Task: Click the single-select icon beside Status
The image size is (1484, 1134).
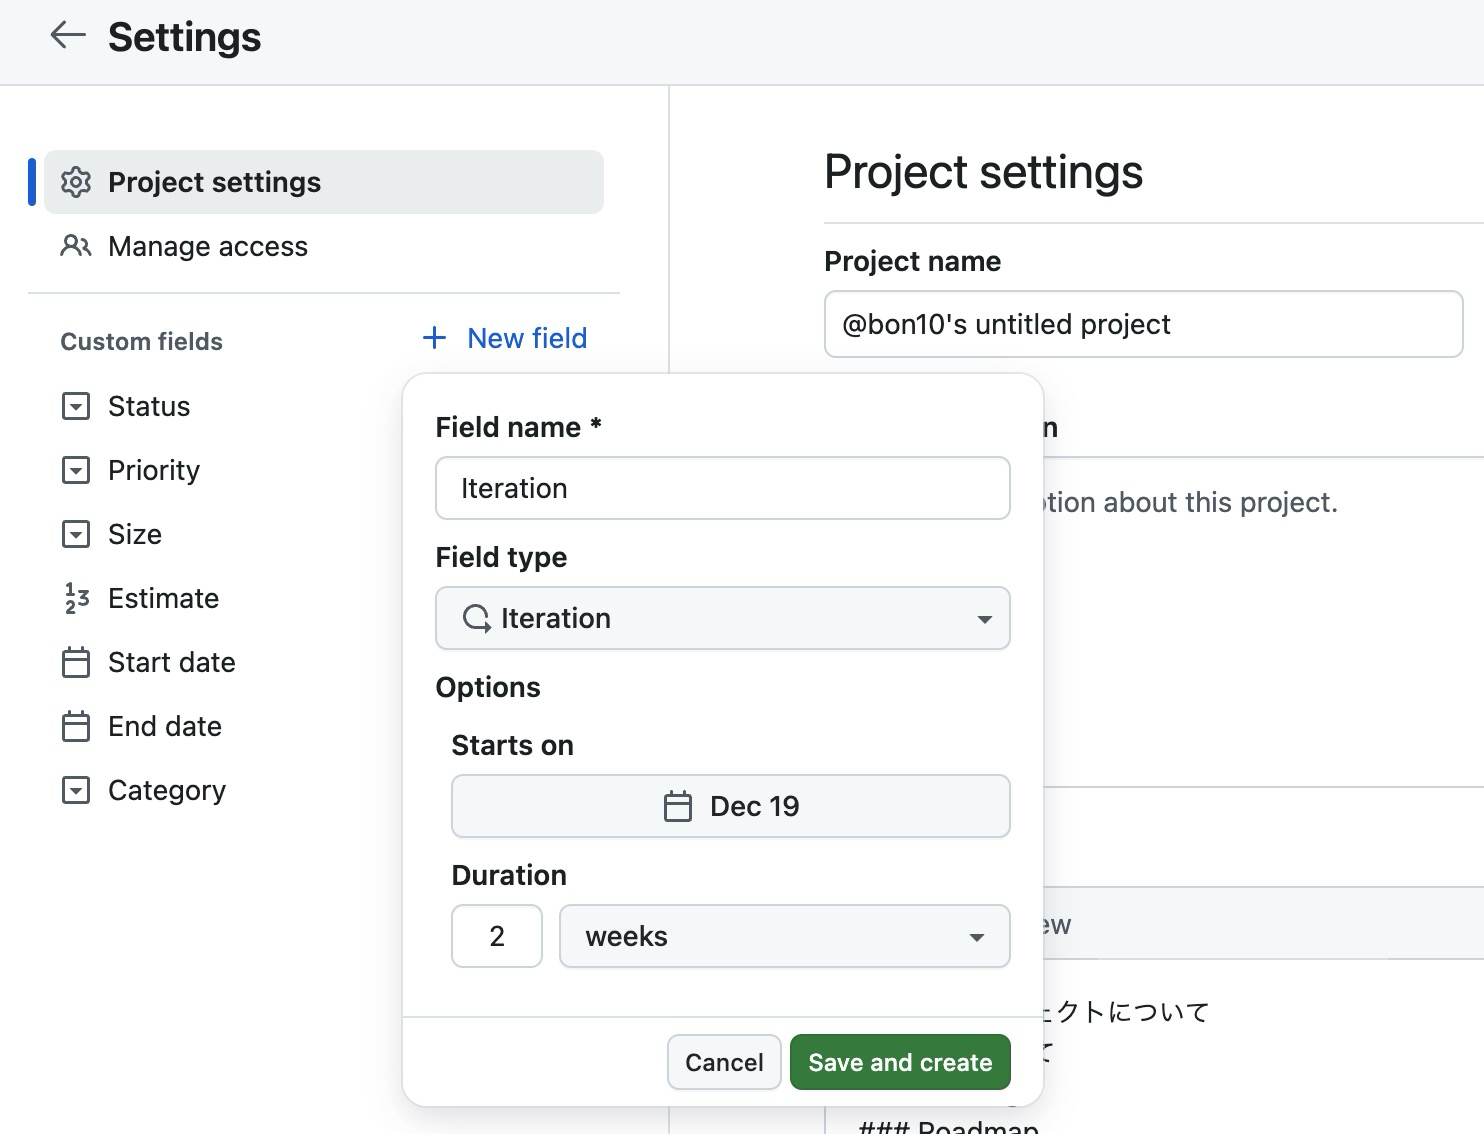Action: pyautogui.click(x=76, y=406)
